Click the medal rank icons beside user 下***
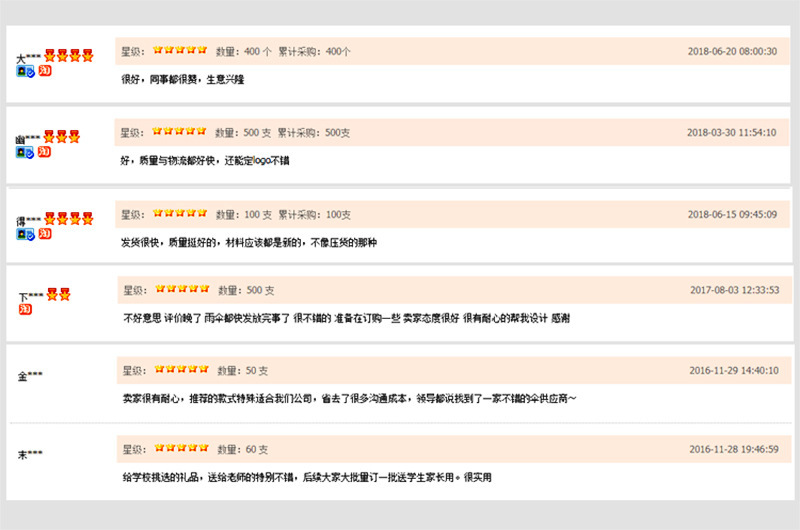Screen dimensions: 800x530 point(59,294)
